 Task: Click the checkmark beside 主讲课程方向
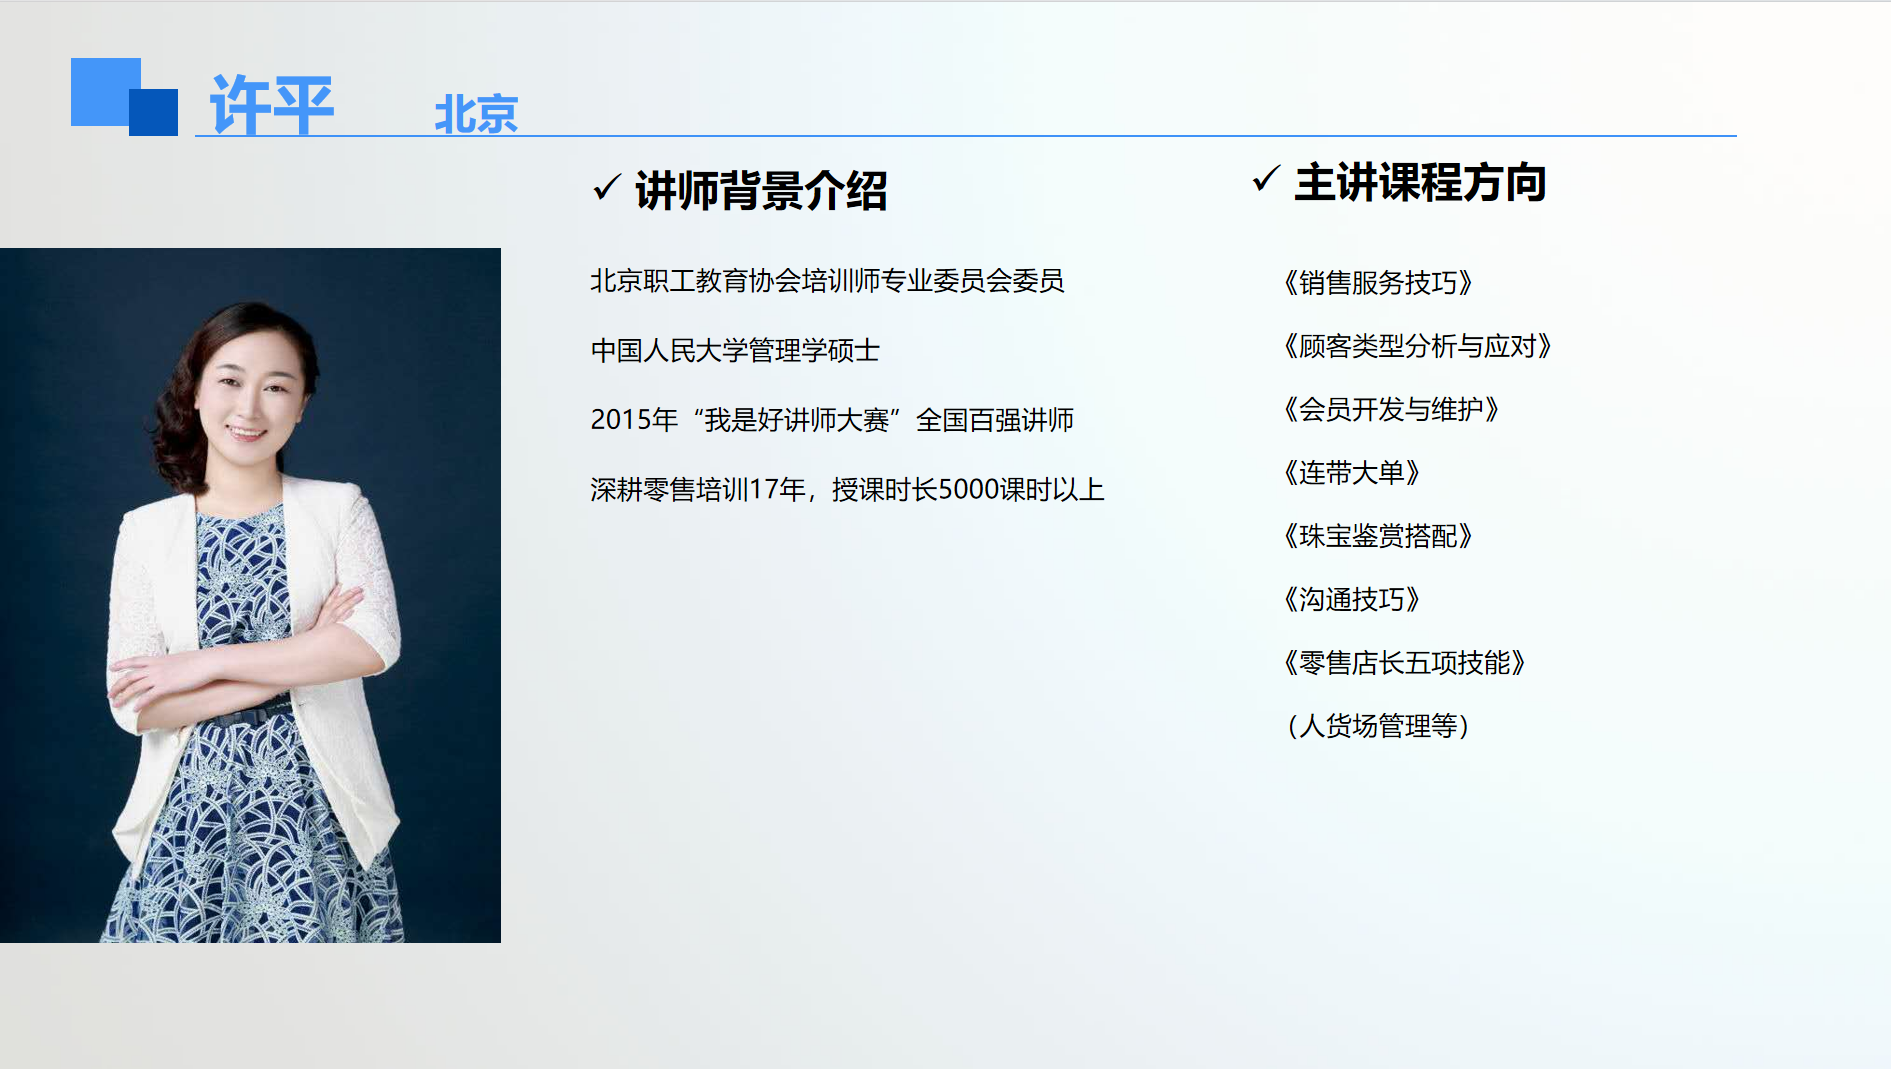click(1265, 179)
